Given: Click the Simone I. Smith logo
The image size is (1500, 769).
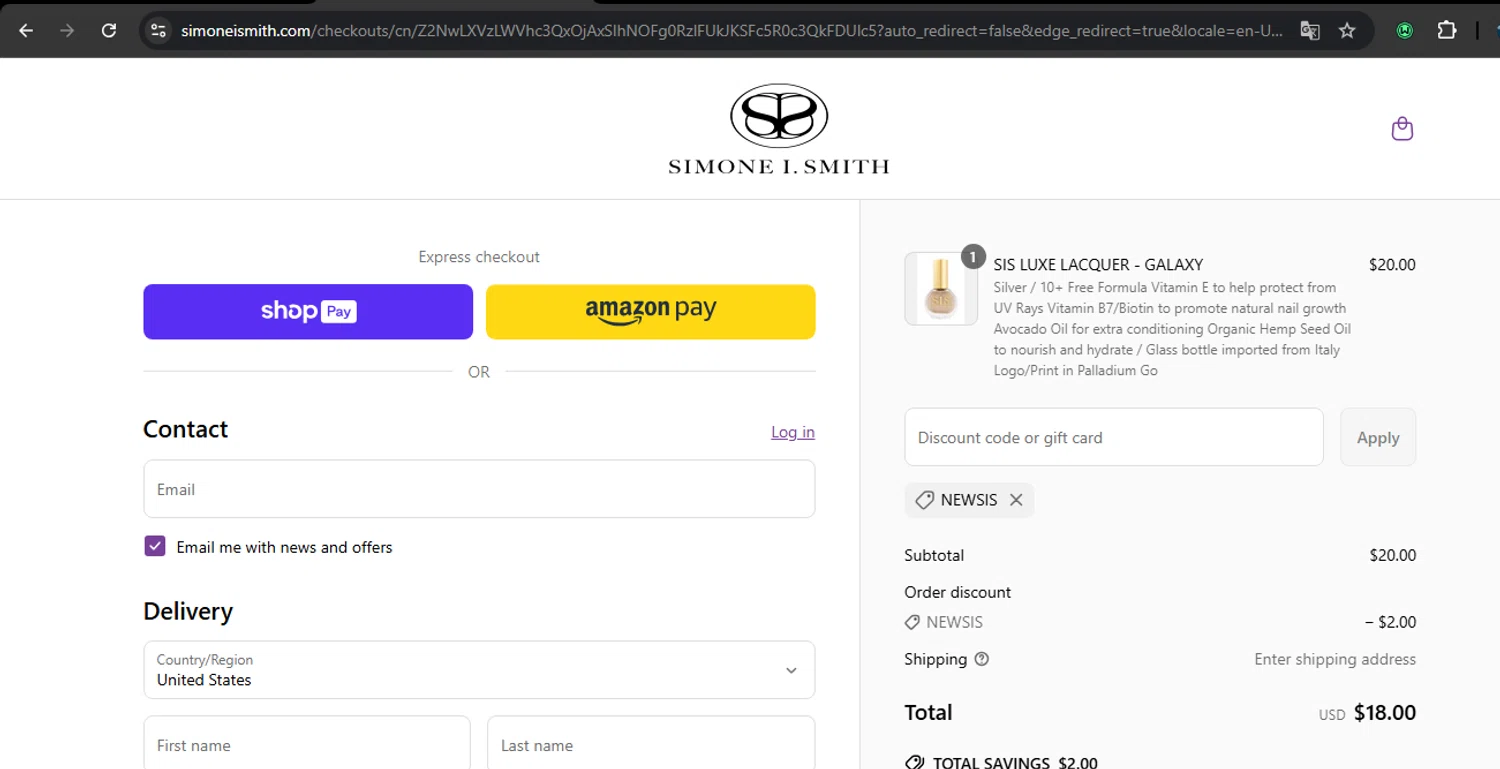Looking at the screenshot, I should [779, 129].
